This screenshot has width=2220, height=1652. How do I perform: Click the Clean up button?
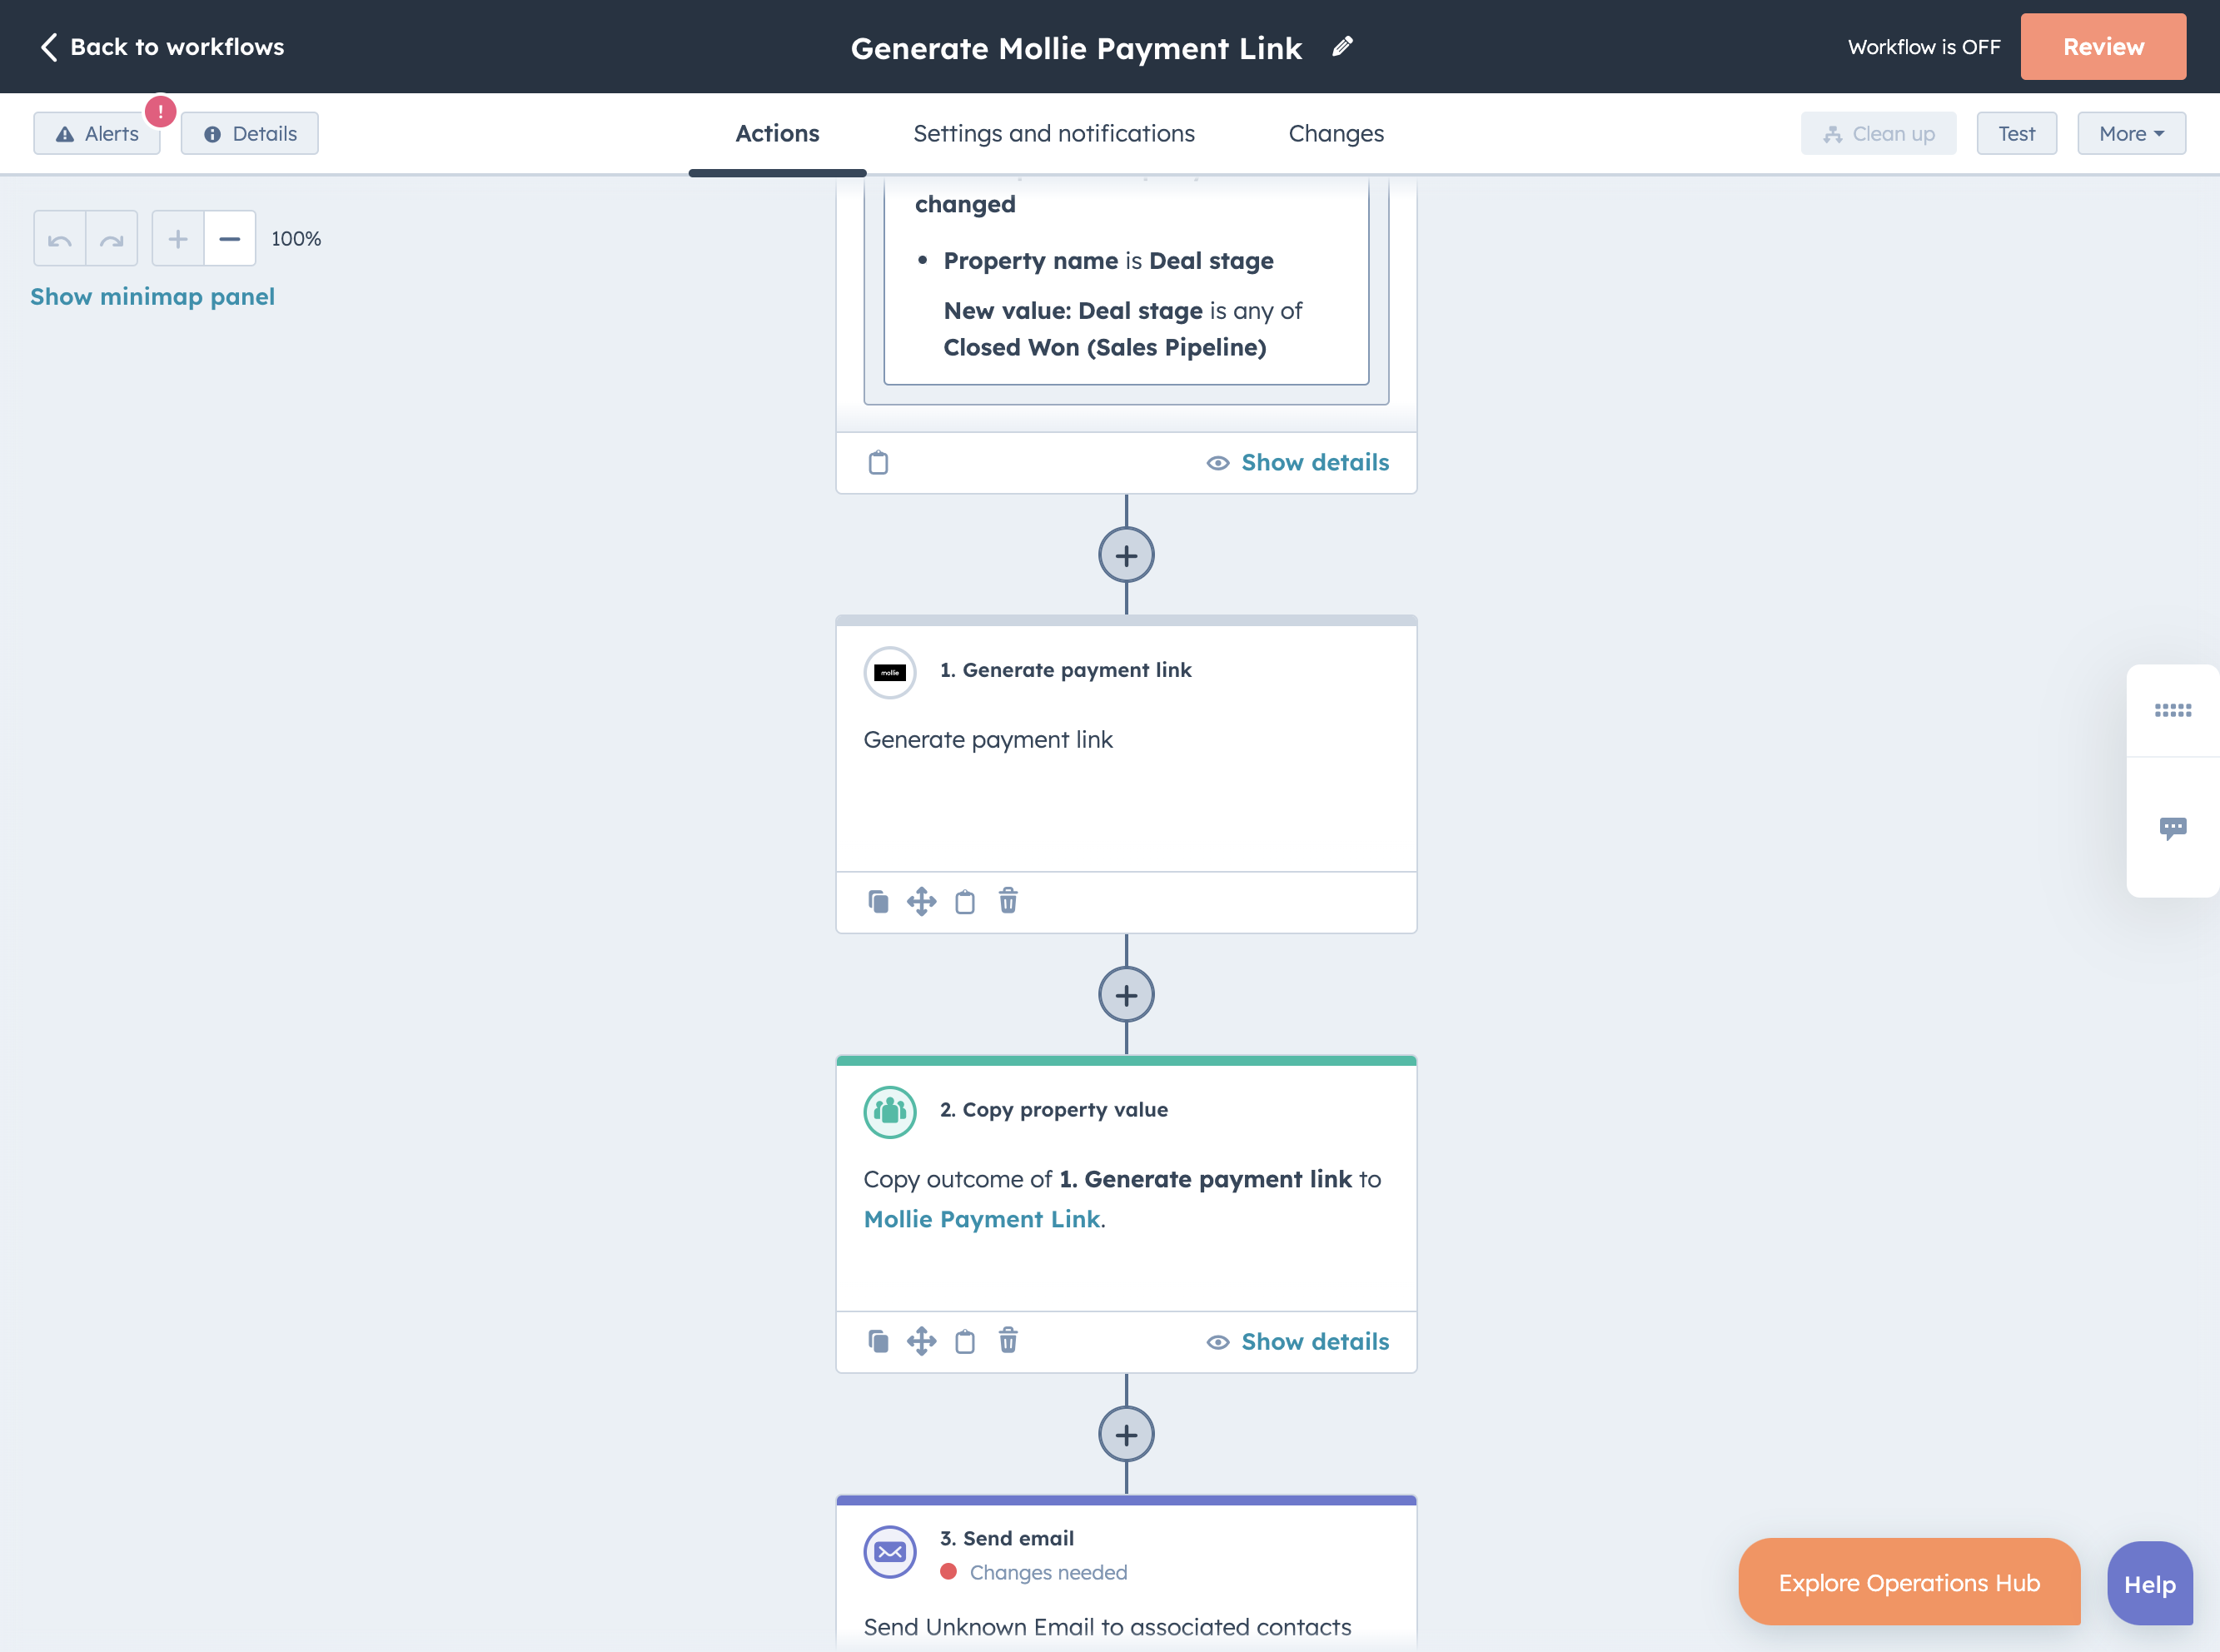click(x=1878, y=133)
